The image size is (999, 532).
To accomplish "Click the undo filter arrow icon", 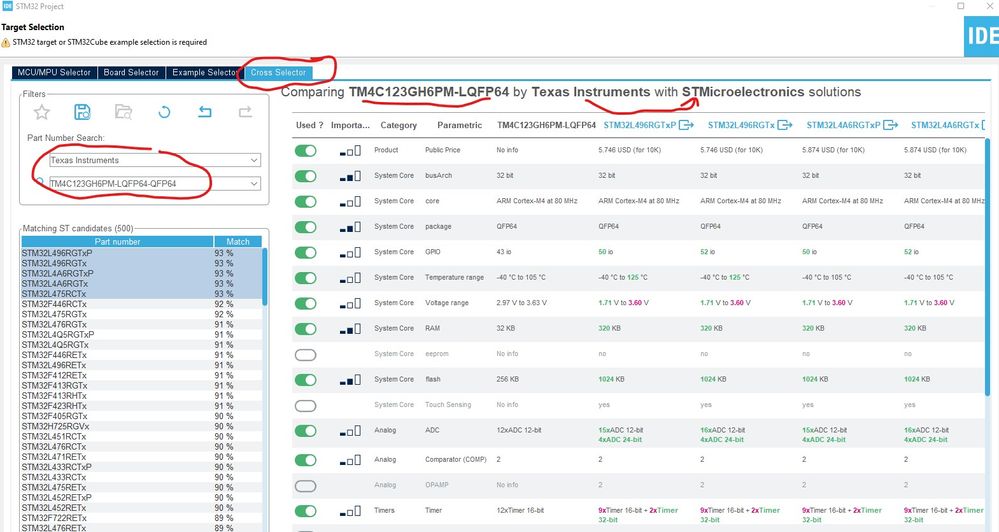I will pyautogui.click(x=205, y=112).
